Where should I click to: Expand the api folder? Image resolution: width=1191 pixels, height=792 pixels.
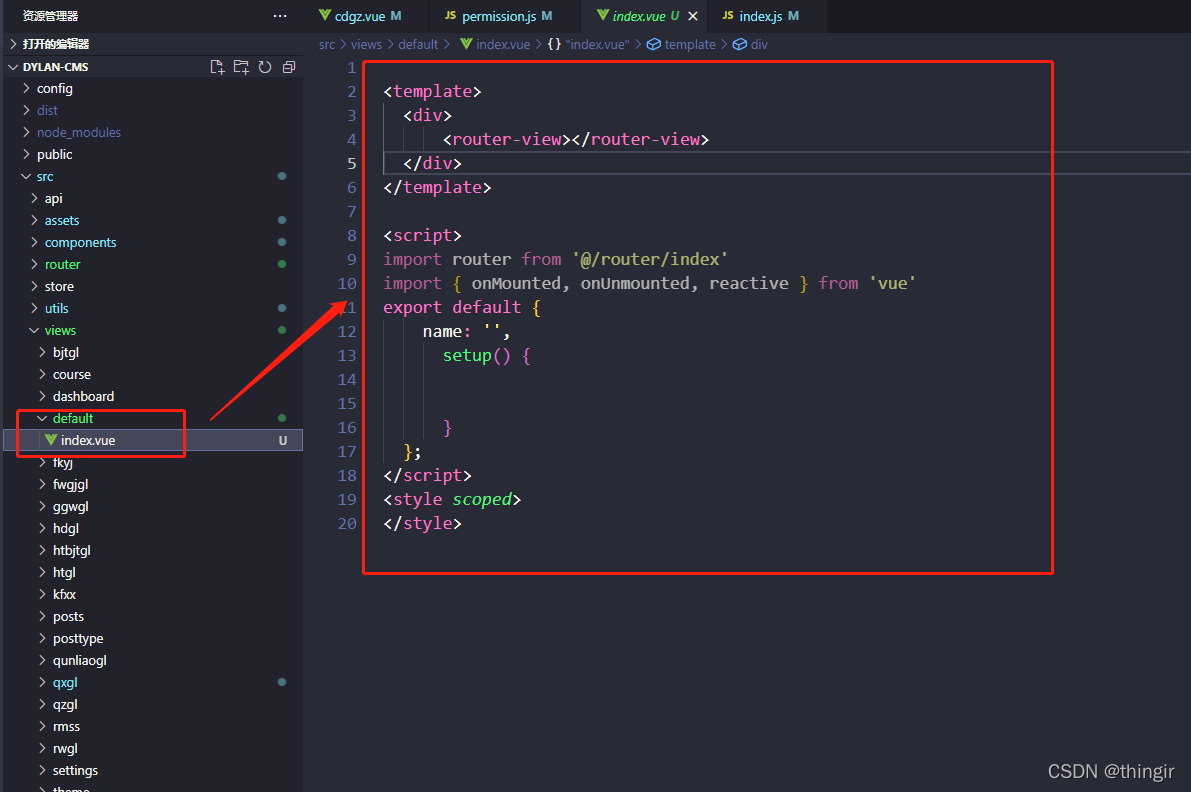click(153, 198)
